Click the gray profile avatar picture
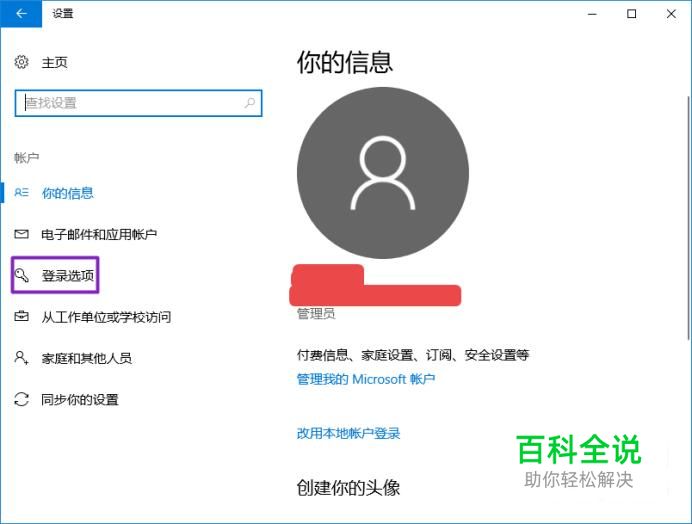This screenshot has width=692, height=524. coord(383,173)
